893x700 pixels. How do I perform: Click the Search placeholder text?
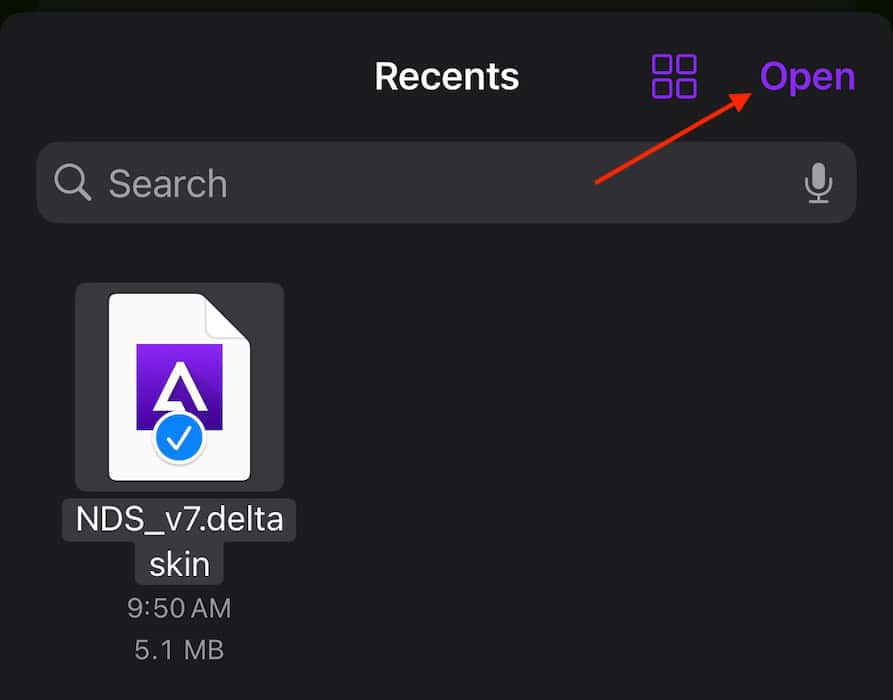[x=167, y=184]
